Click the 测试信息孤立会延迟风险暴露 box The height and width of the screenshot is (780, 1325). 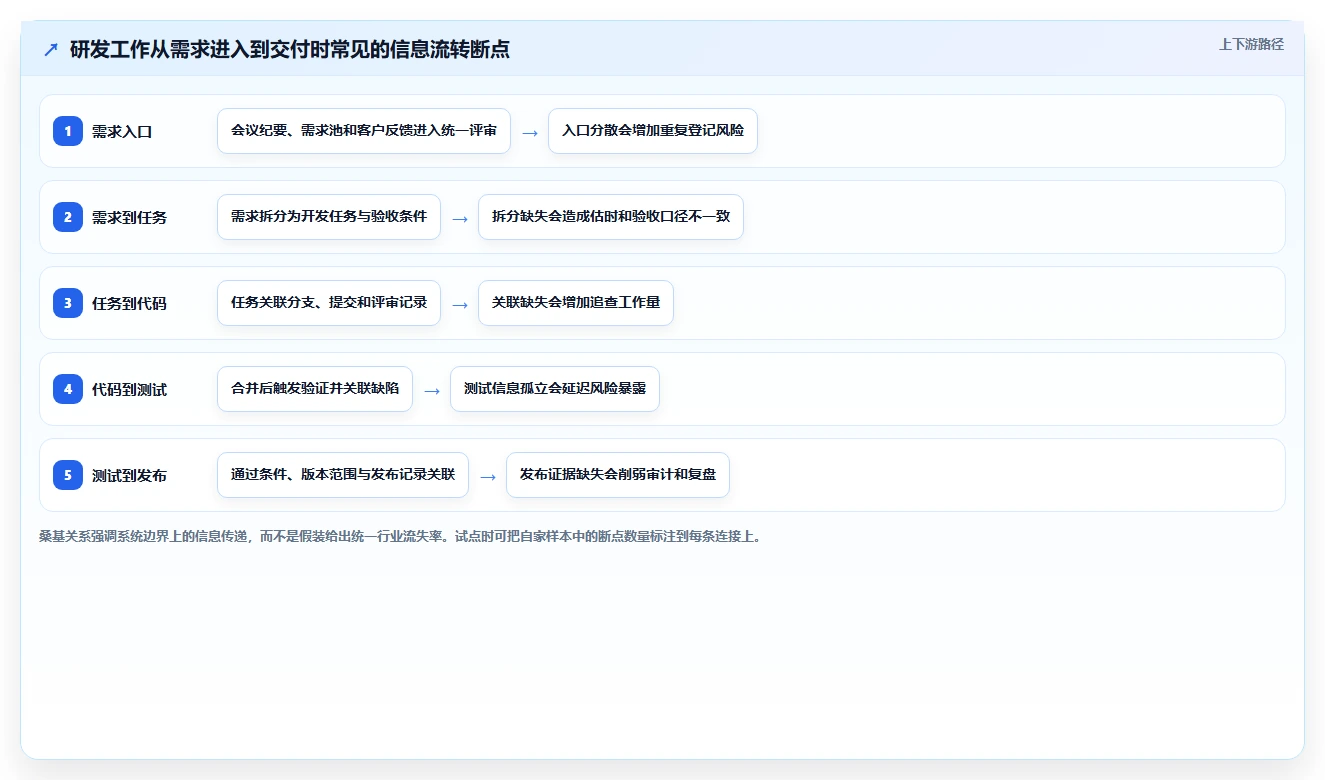coord(555,389)
